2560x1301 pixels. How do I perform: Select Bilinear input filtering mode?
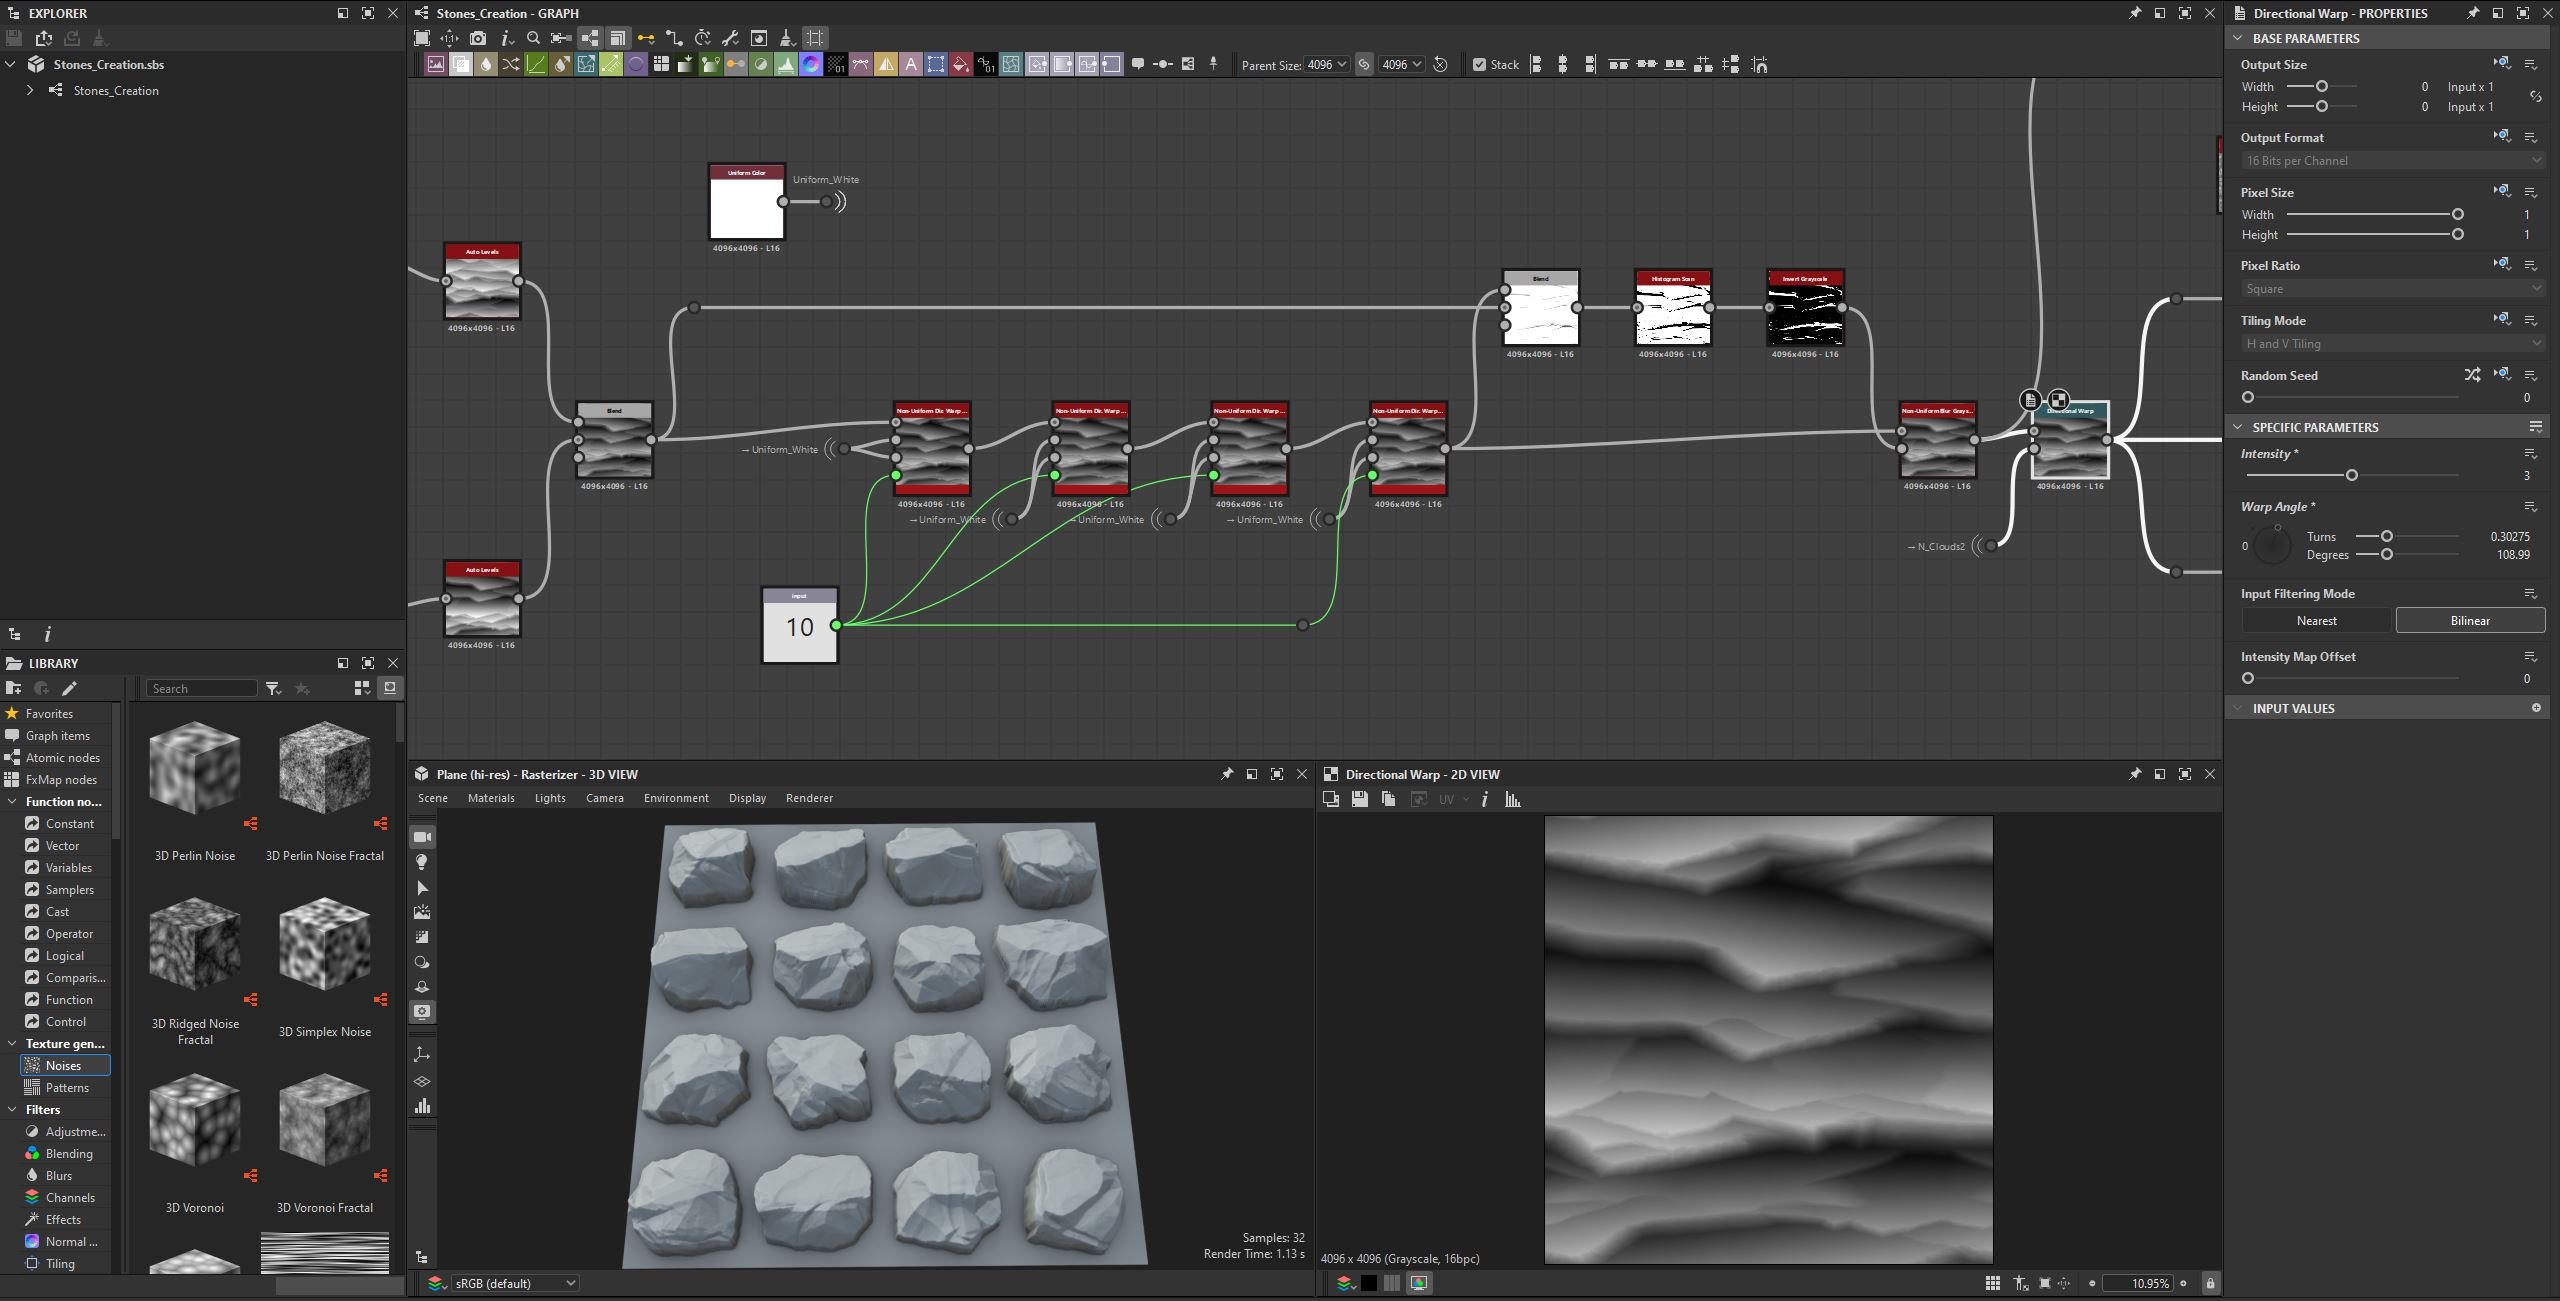pyautogui.click(x=2470, y=620)
